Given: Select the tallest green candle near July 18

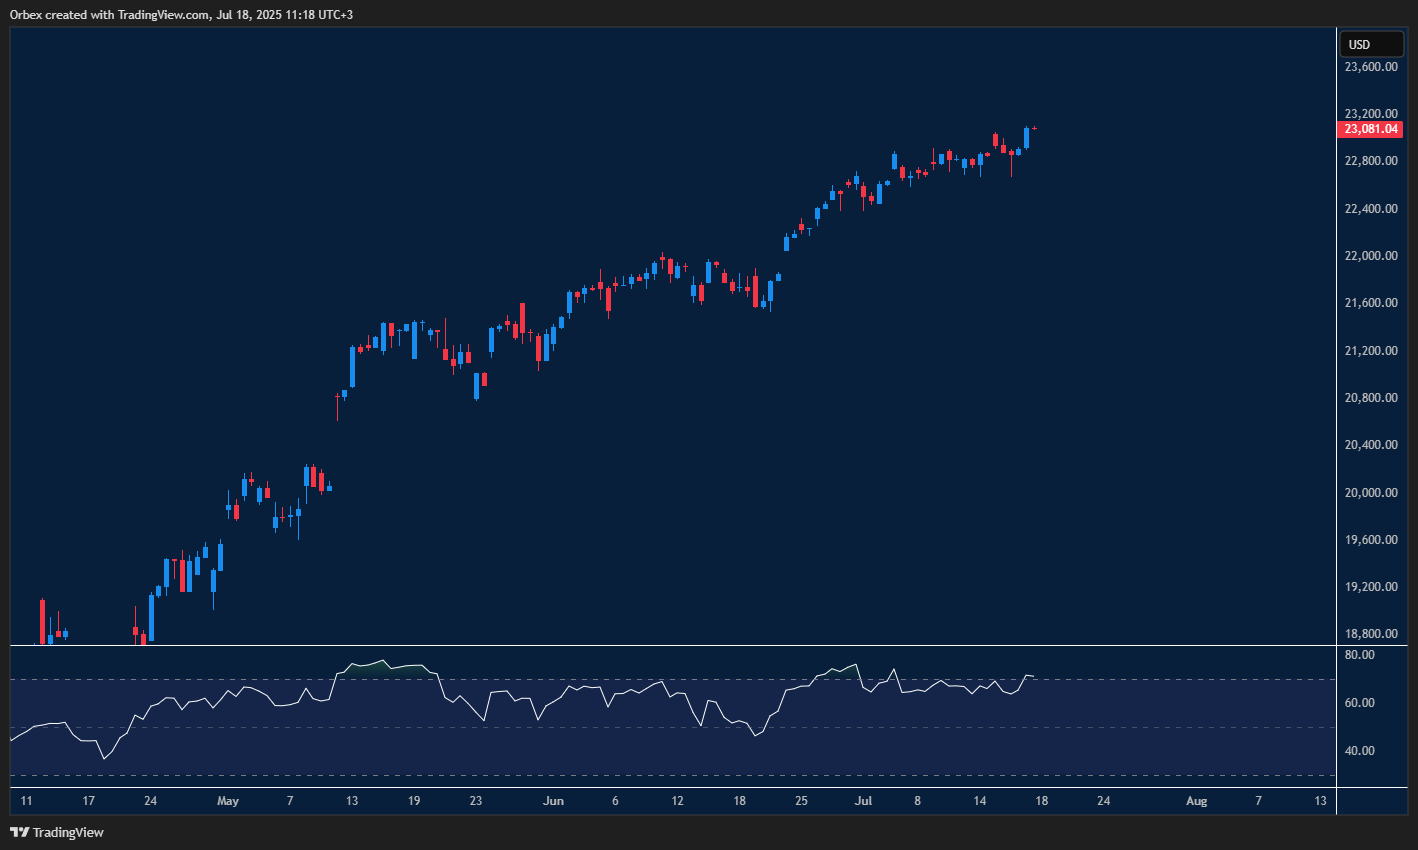Looking at the screenshot, I should pos(1026,140).
